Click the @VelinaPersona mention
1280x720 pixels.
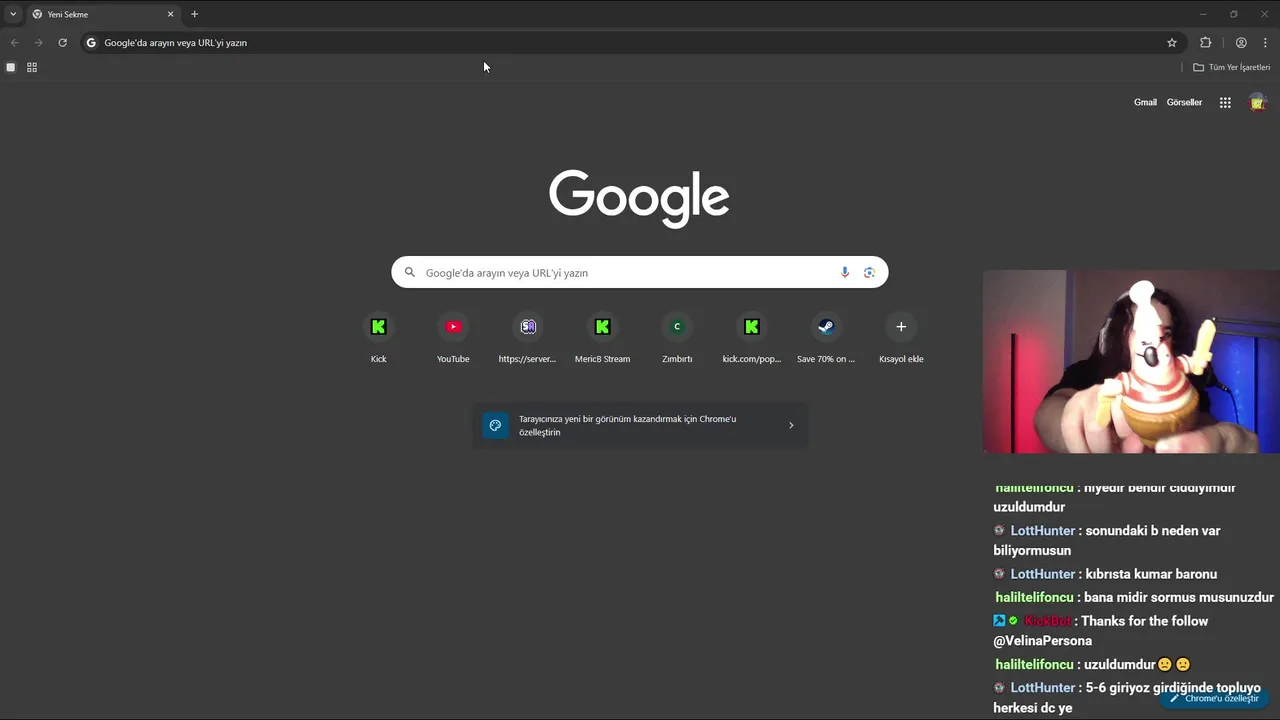[1042, 641]
